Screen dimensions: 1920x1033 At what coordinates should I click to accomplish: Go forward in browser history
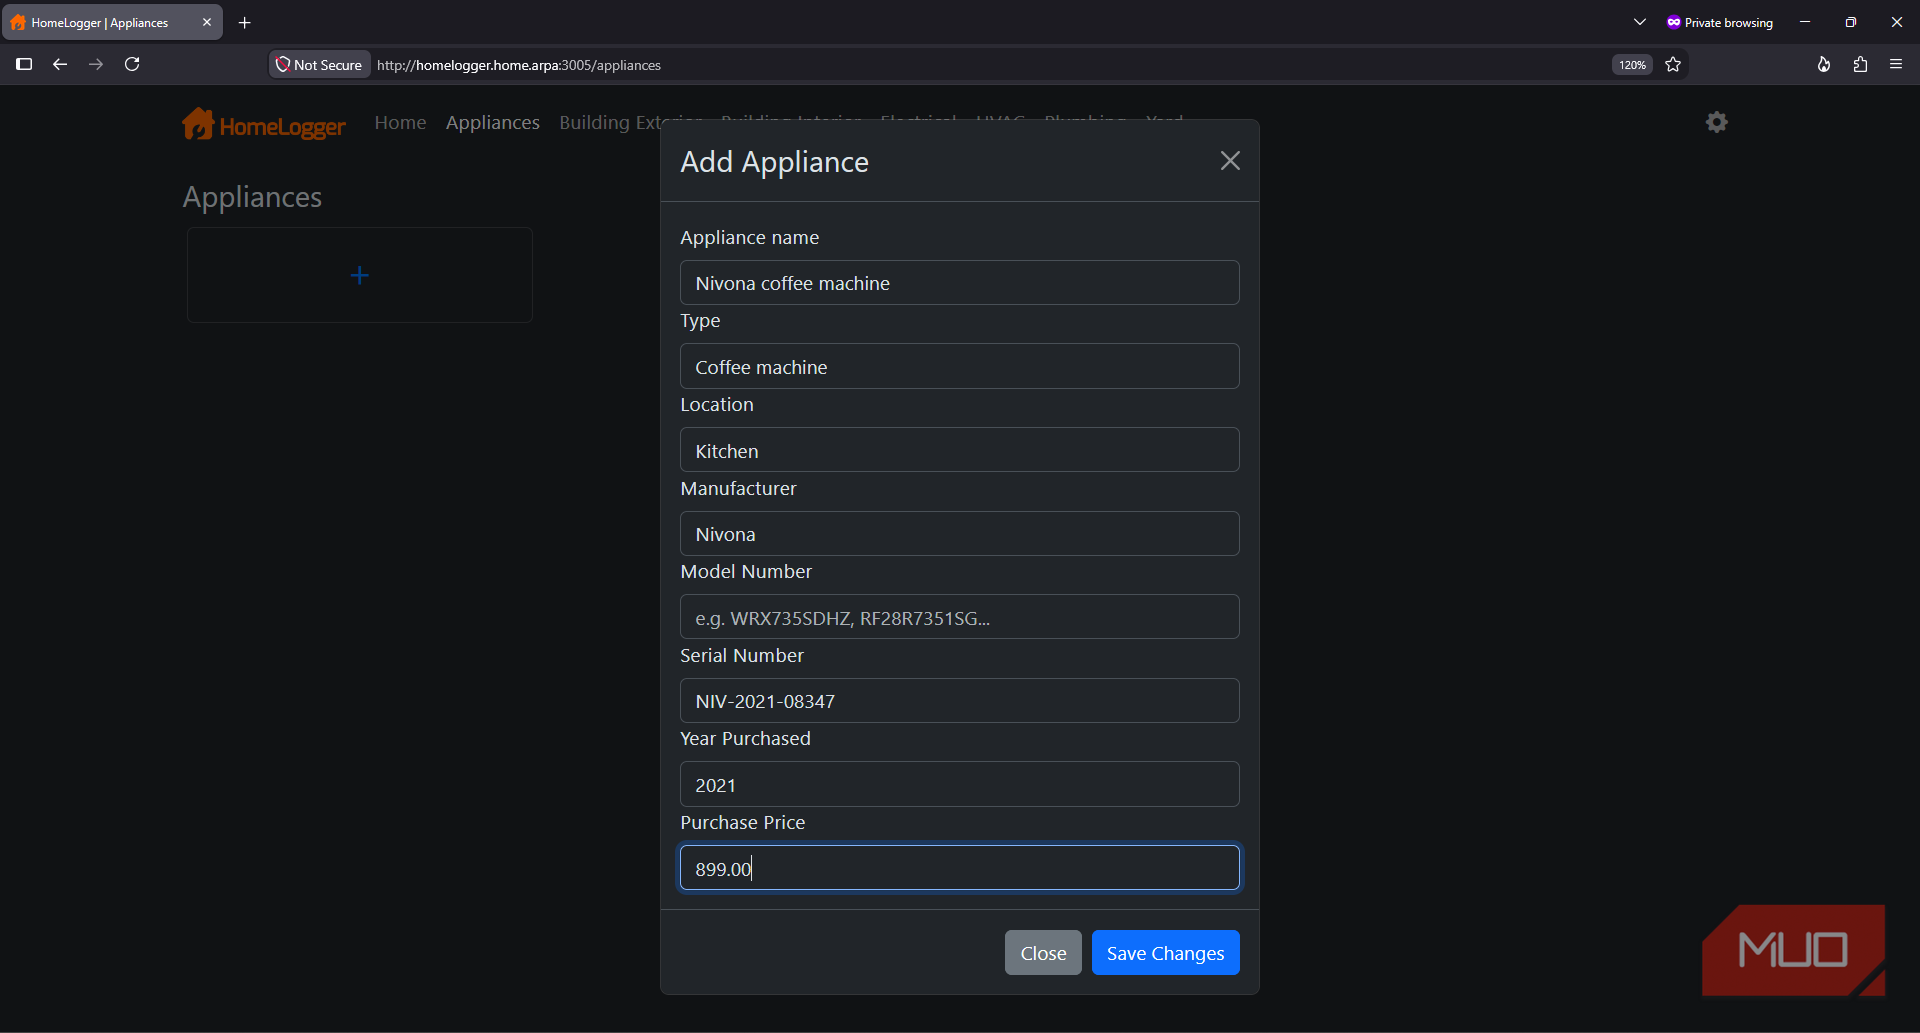96,64
